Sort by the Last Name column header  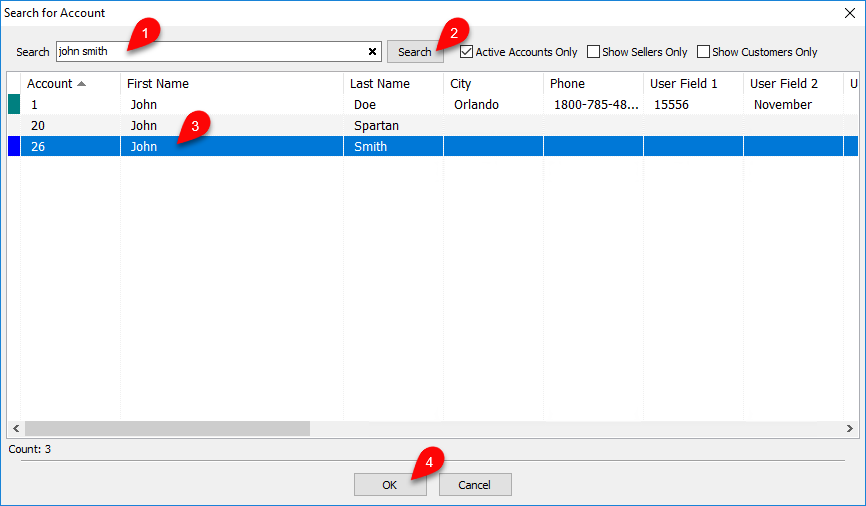[x=393, y=83]
